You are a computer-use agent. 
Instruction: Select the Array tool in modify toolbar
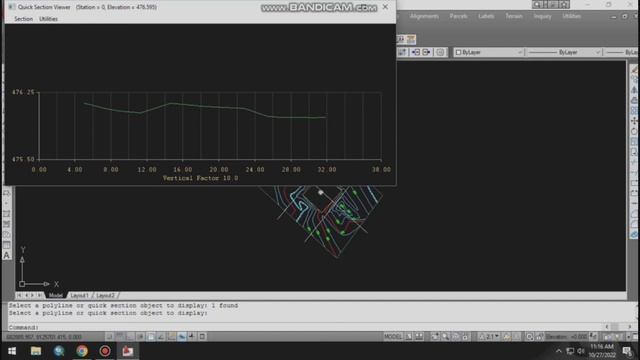point(634,111)
